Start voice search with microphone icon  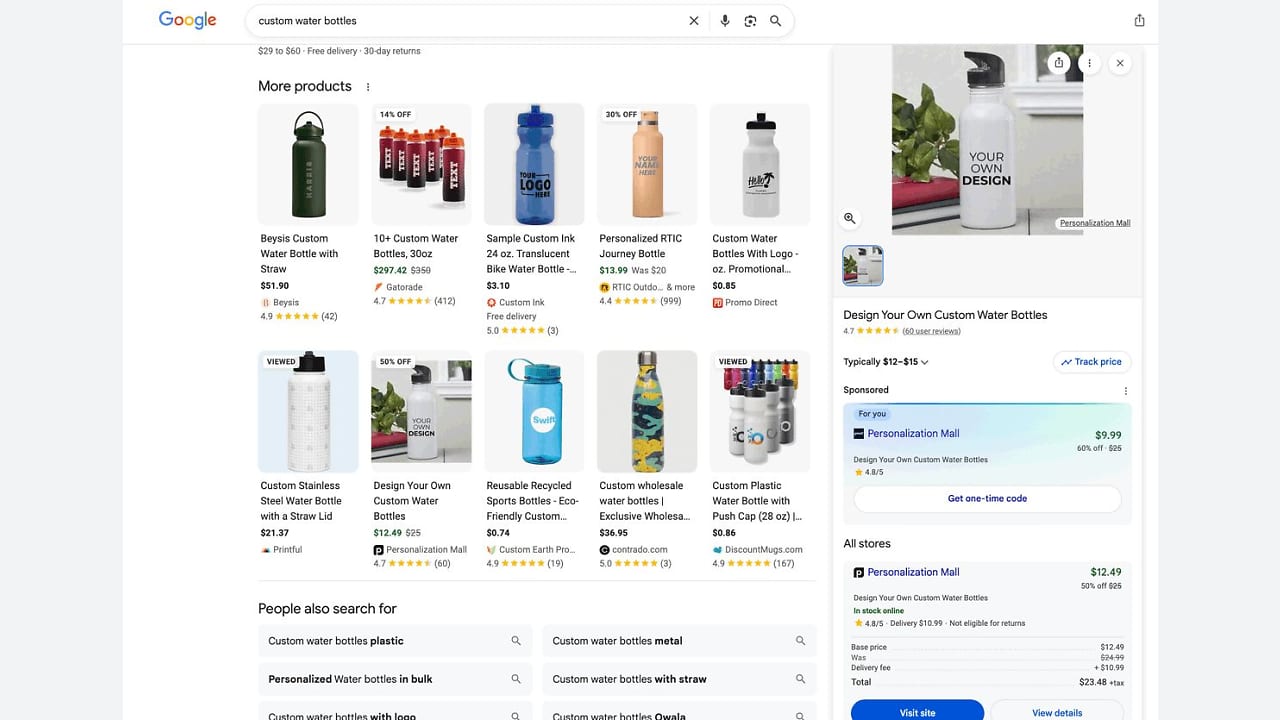725,21
